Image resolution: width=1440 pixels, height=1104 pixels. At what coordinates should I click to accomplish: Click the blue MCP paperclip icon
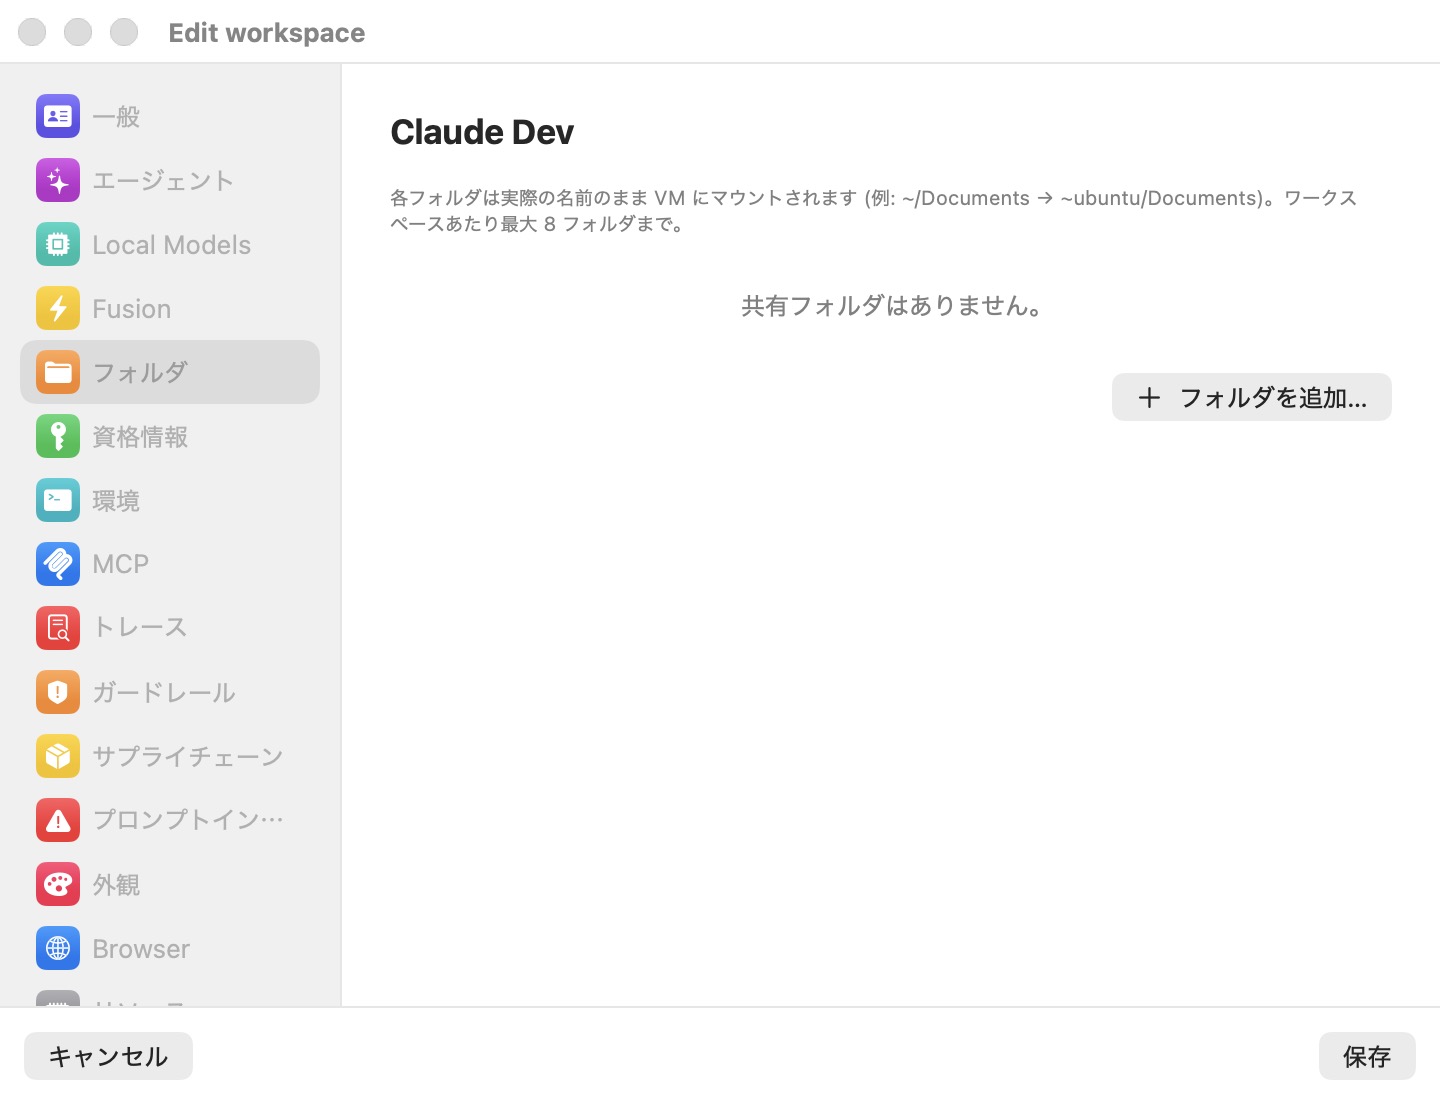tap(58, 564)
